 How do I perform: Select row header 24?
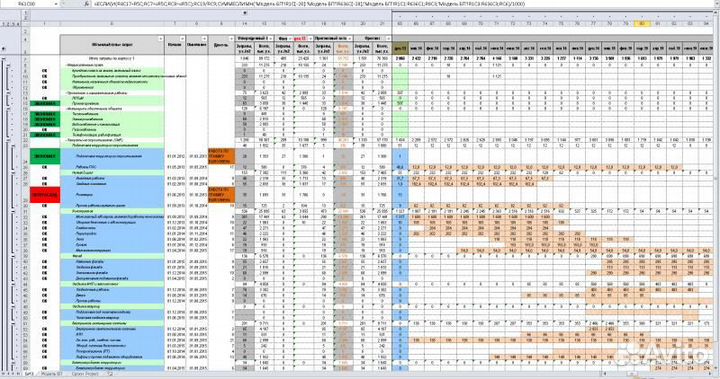click(26, 156)
